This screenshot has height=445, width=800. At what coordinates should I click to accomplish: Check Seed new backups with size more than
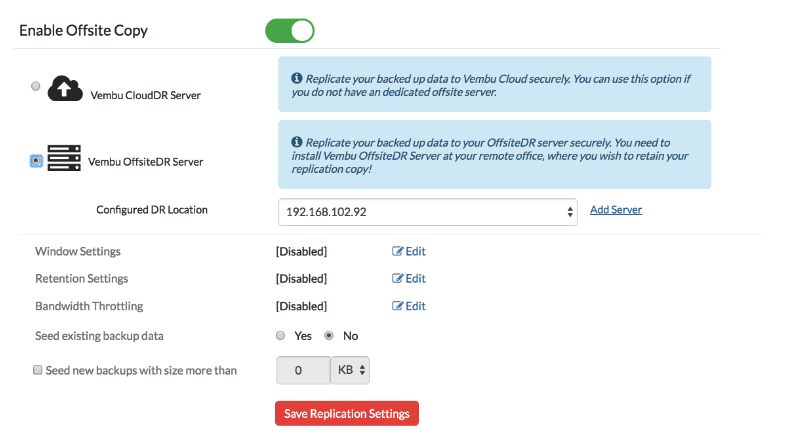[38, 370]
